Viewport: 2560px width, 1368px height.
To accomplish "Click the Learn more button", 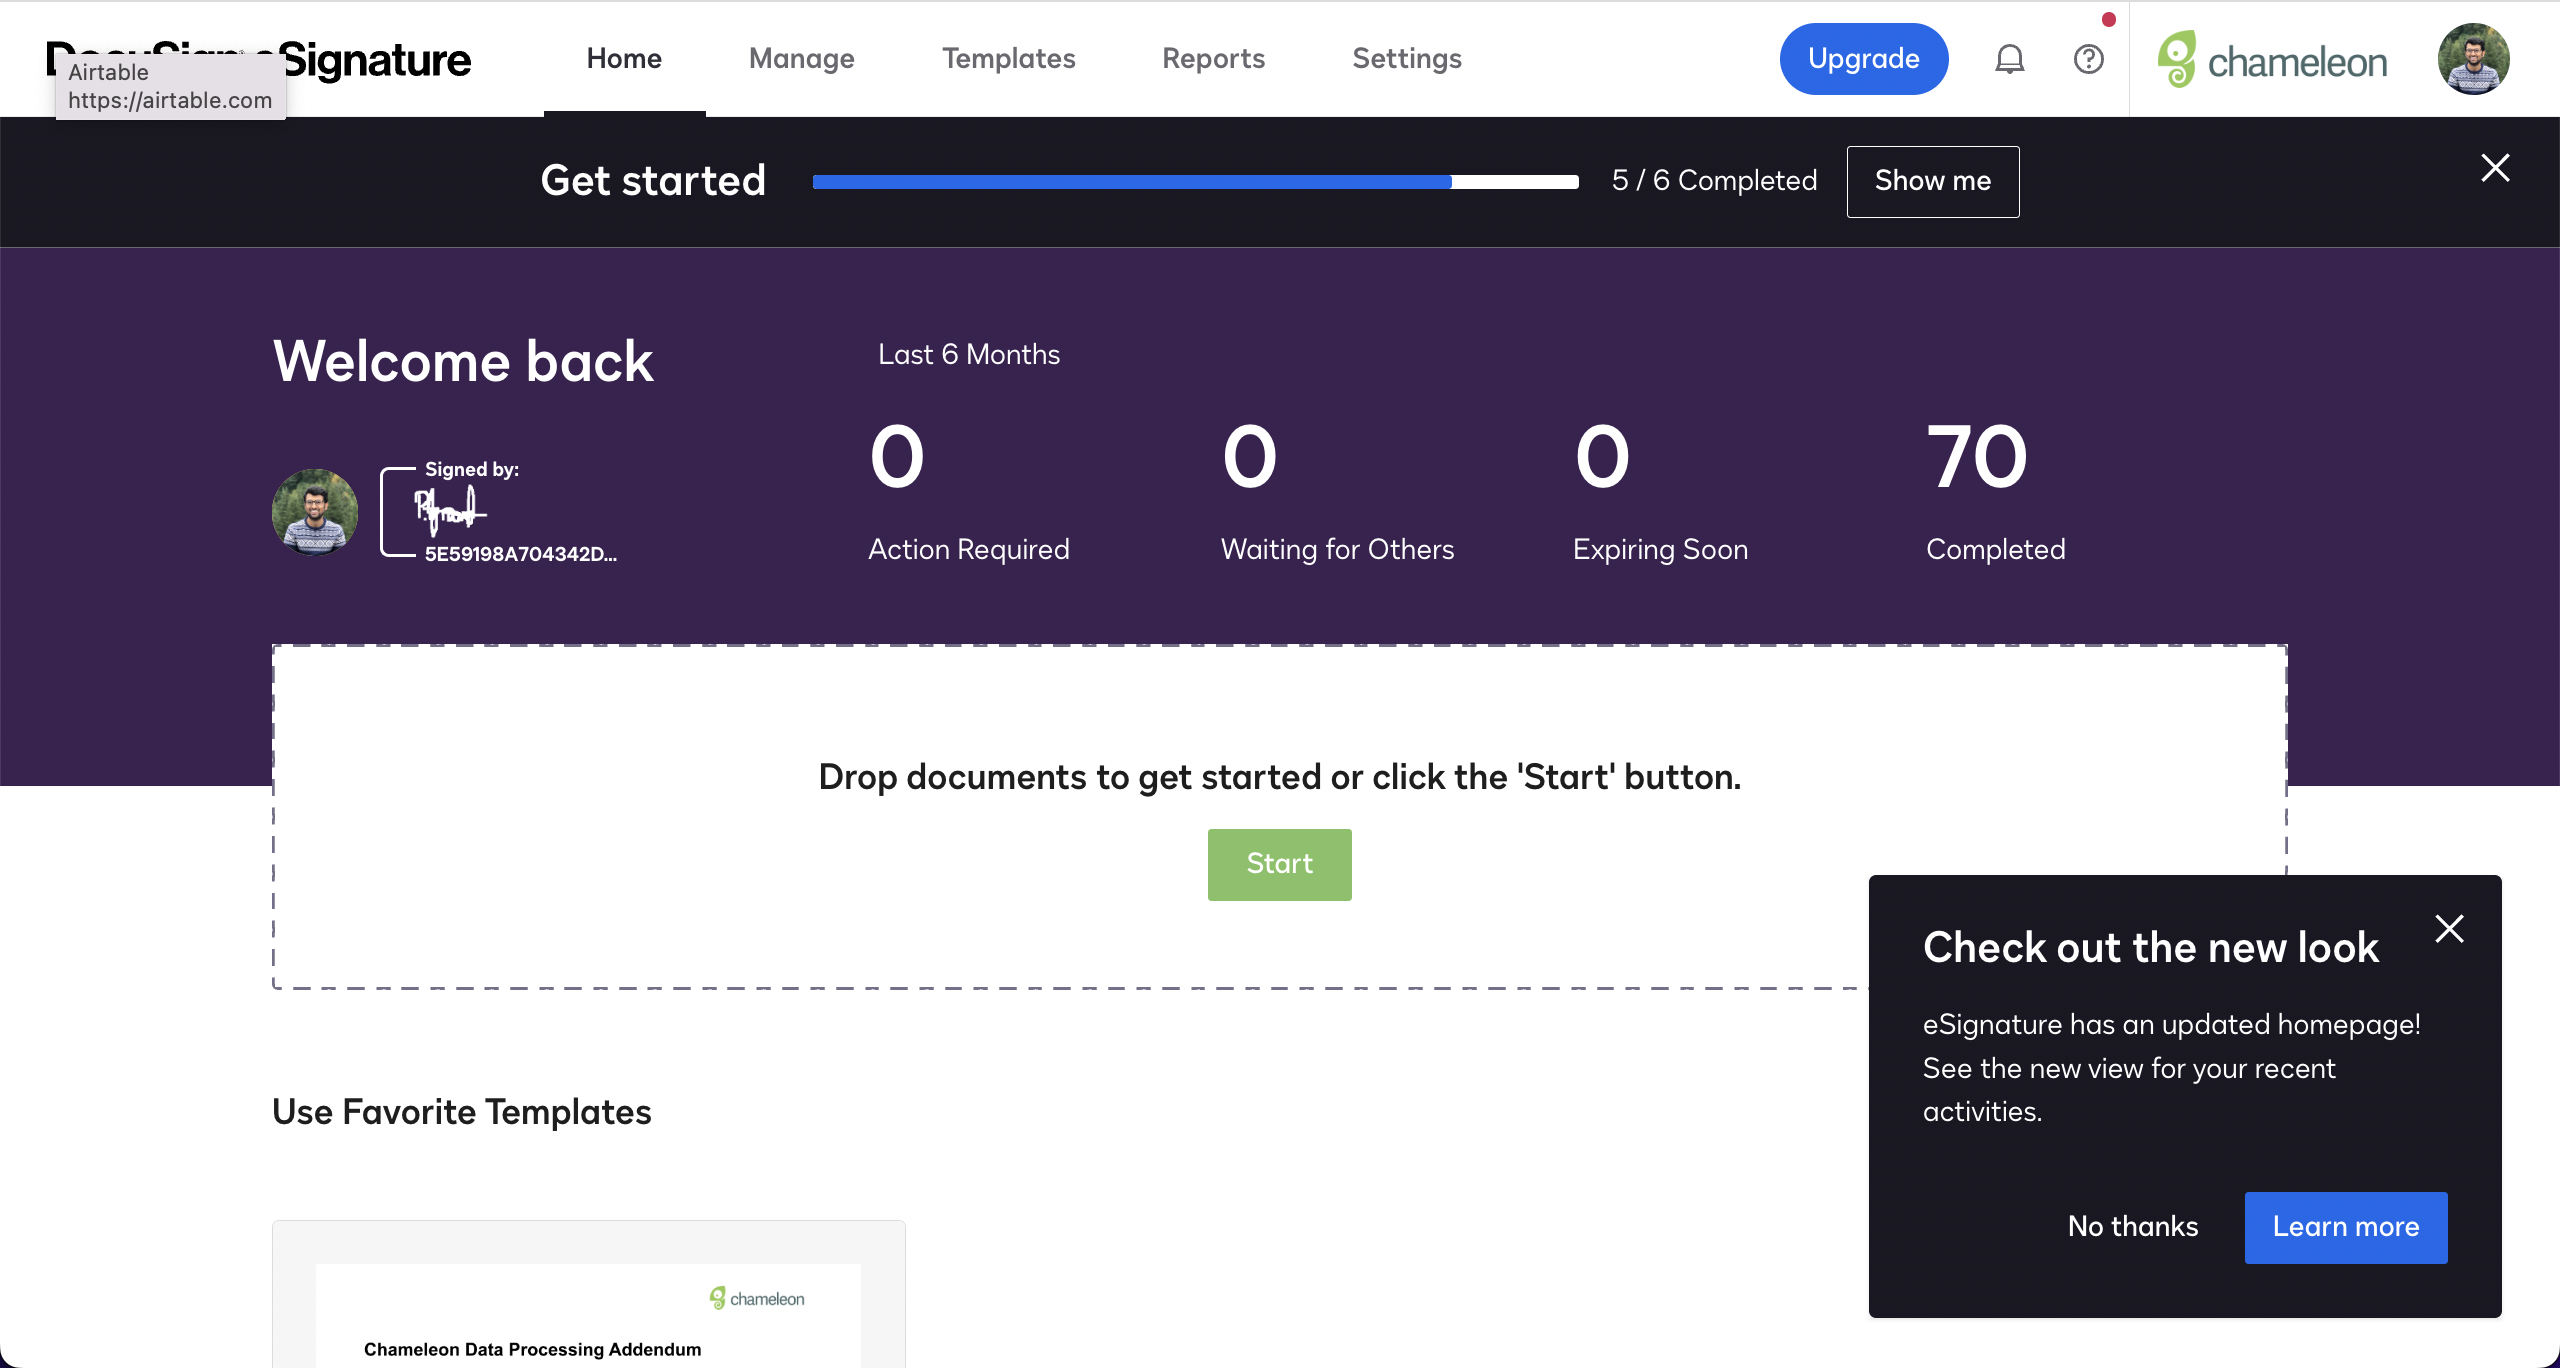I will [x=2345, y=1227].
